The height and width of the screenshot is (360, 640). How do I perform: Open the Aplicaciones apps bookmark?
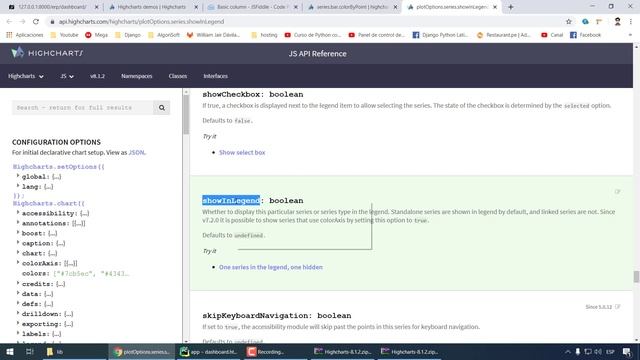pyautogui.click(x=25, y=35)
